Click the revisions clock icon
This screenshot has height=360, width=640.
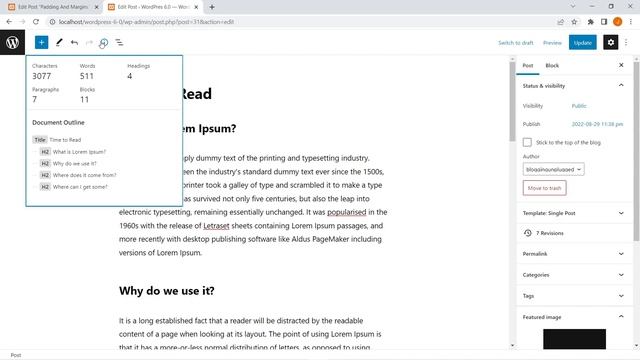tap(528, 233)
